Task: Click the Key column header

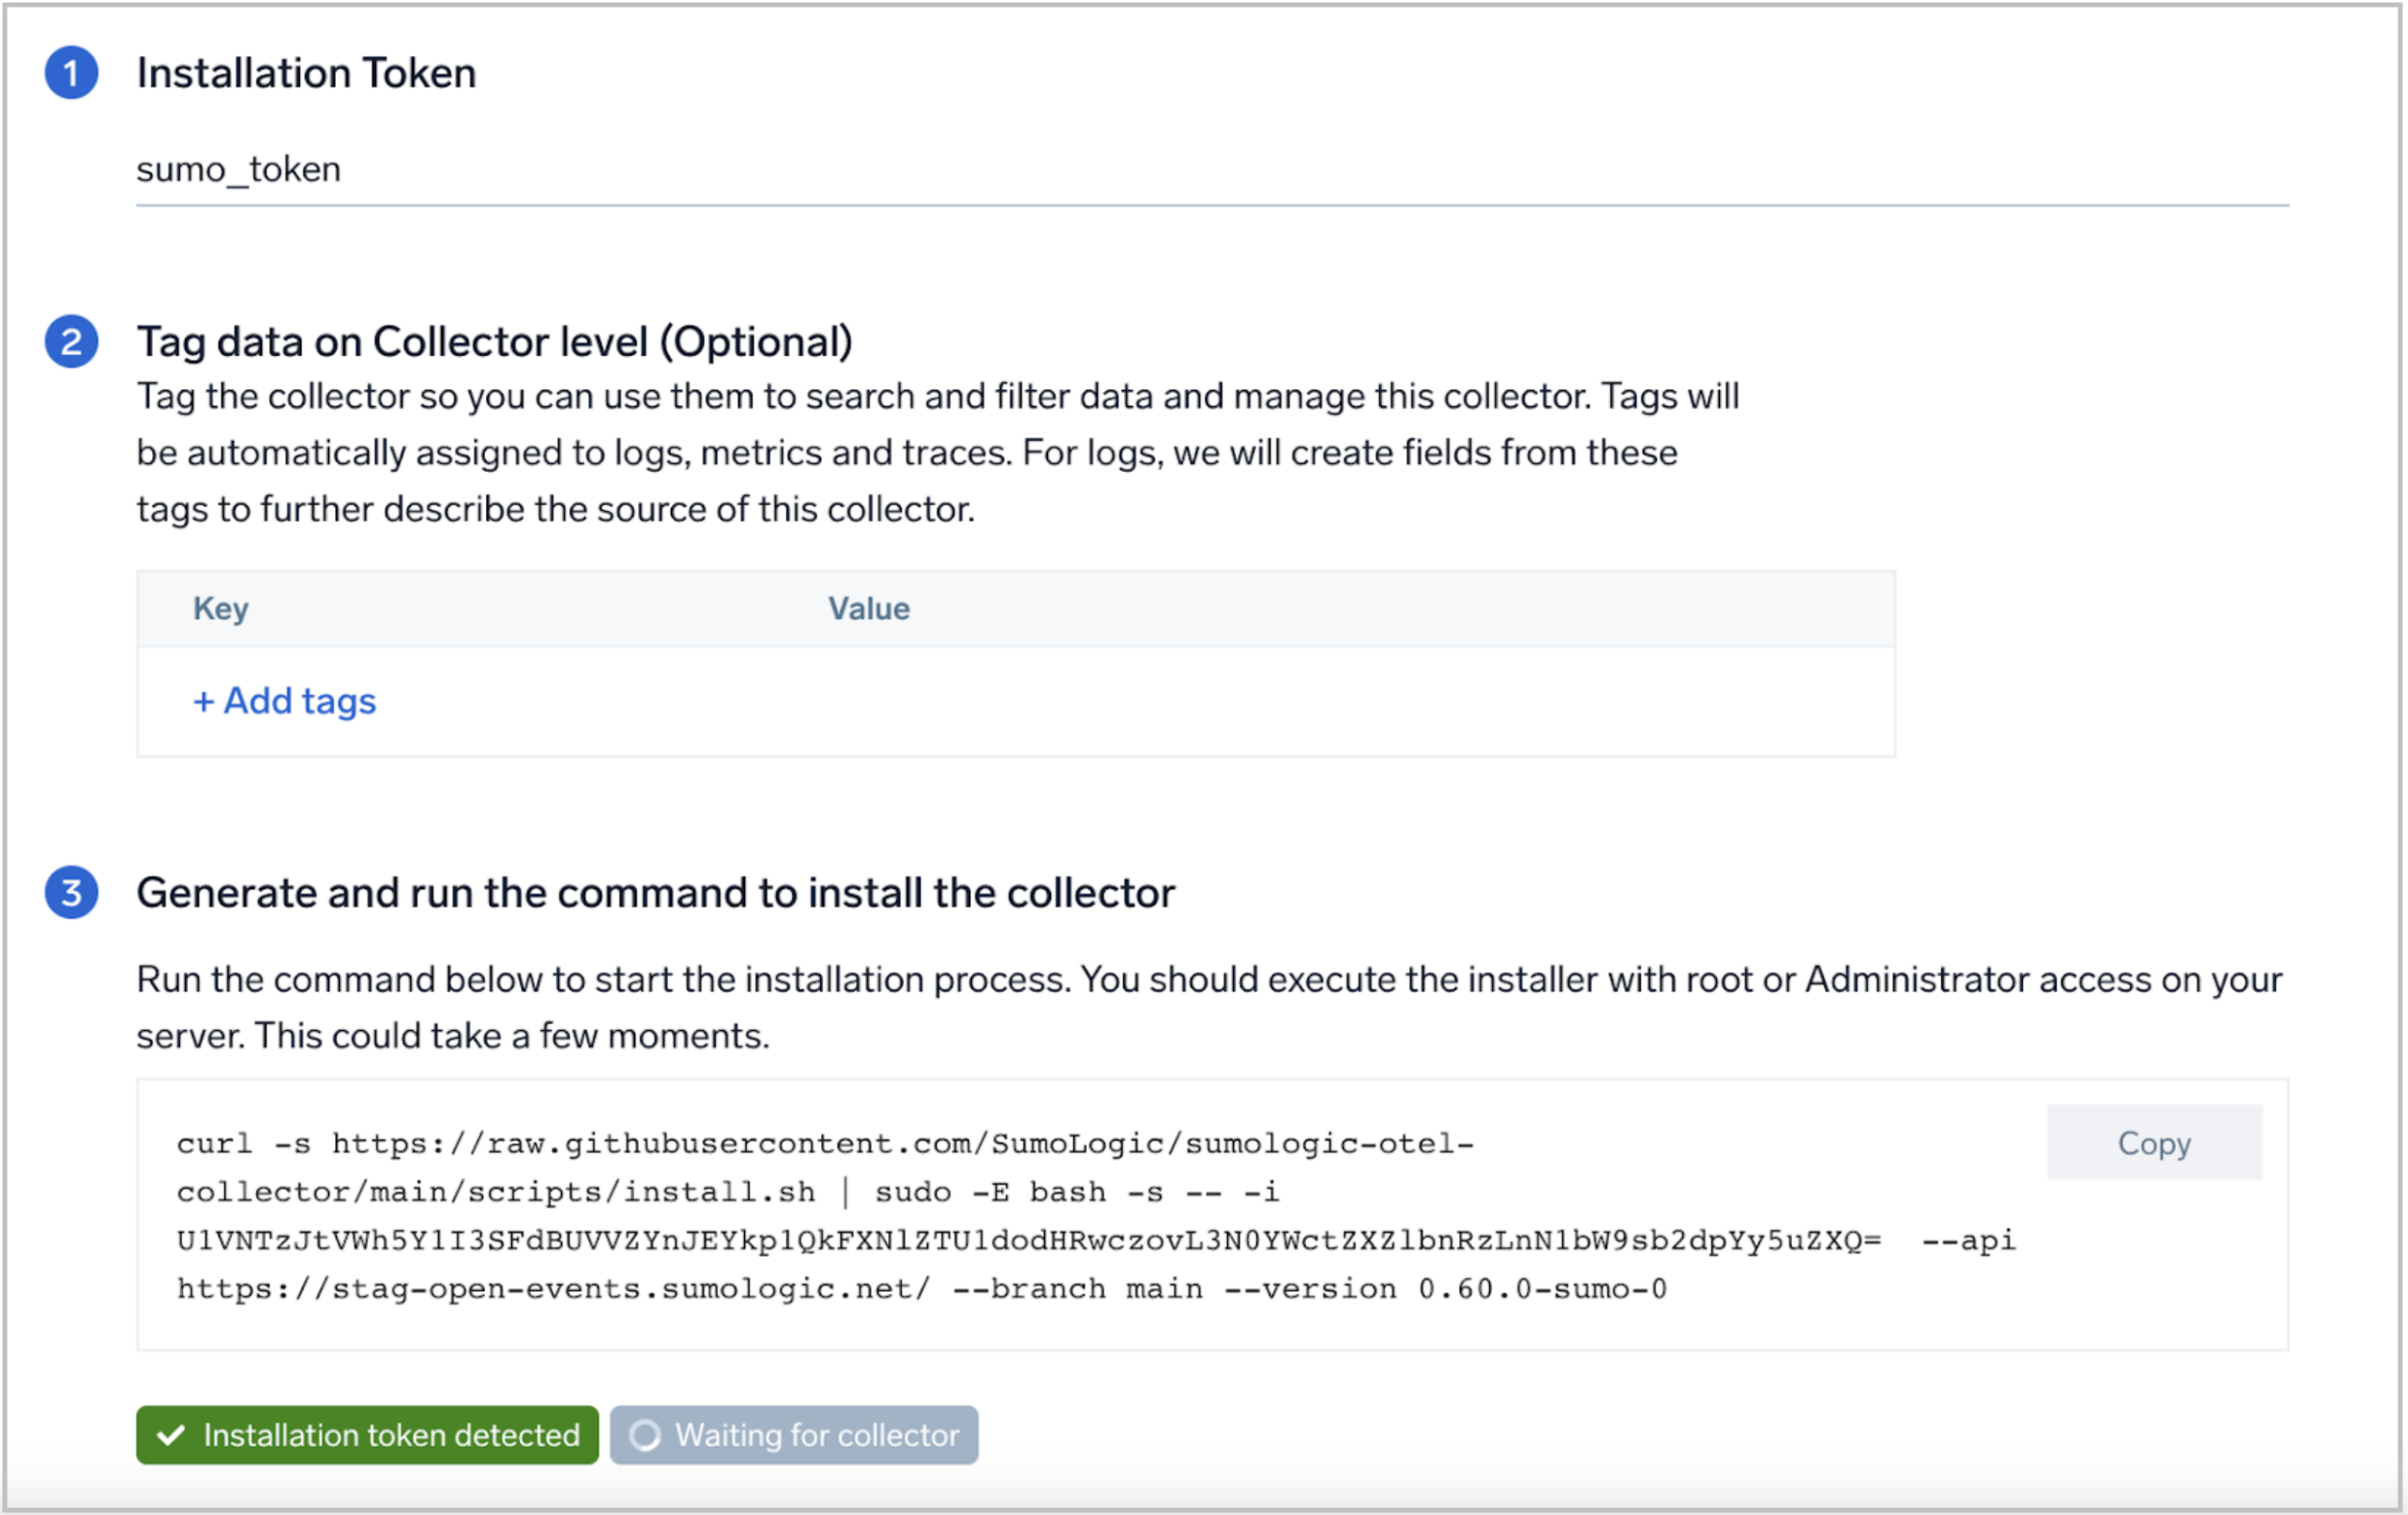Action: tap(220, 608)
